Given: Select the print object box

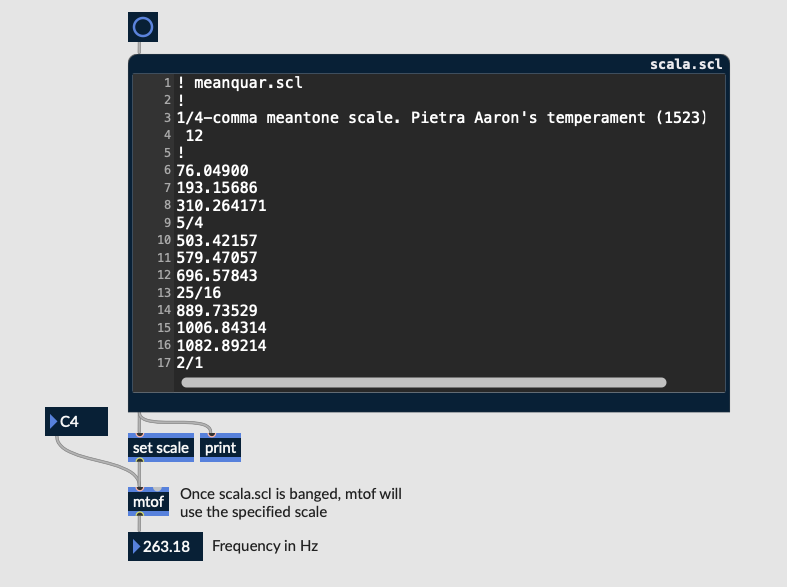Looking at the screenshot, I should 220,448.
